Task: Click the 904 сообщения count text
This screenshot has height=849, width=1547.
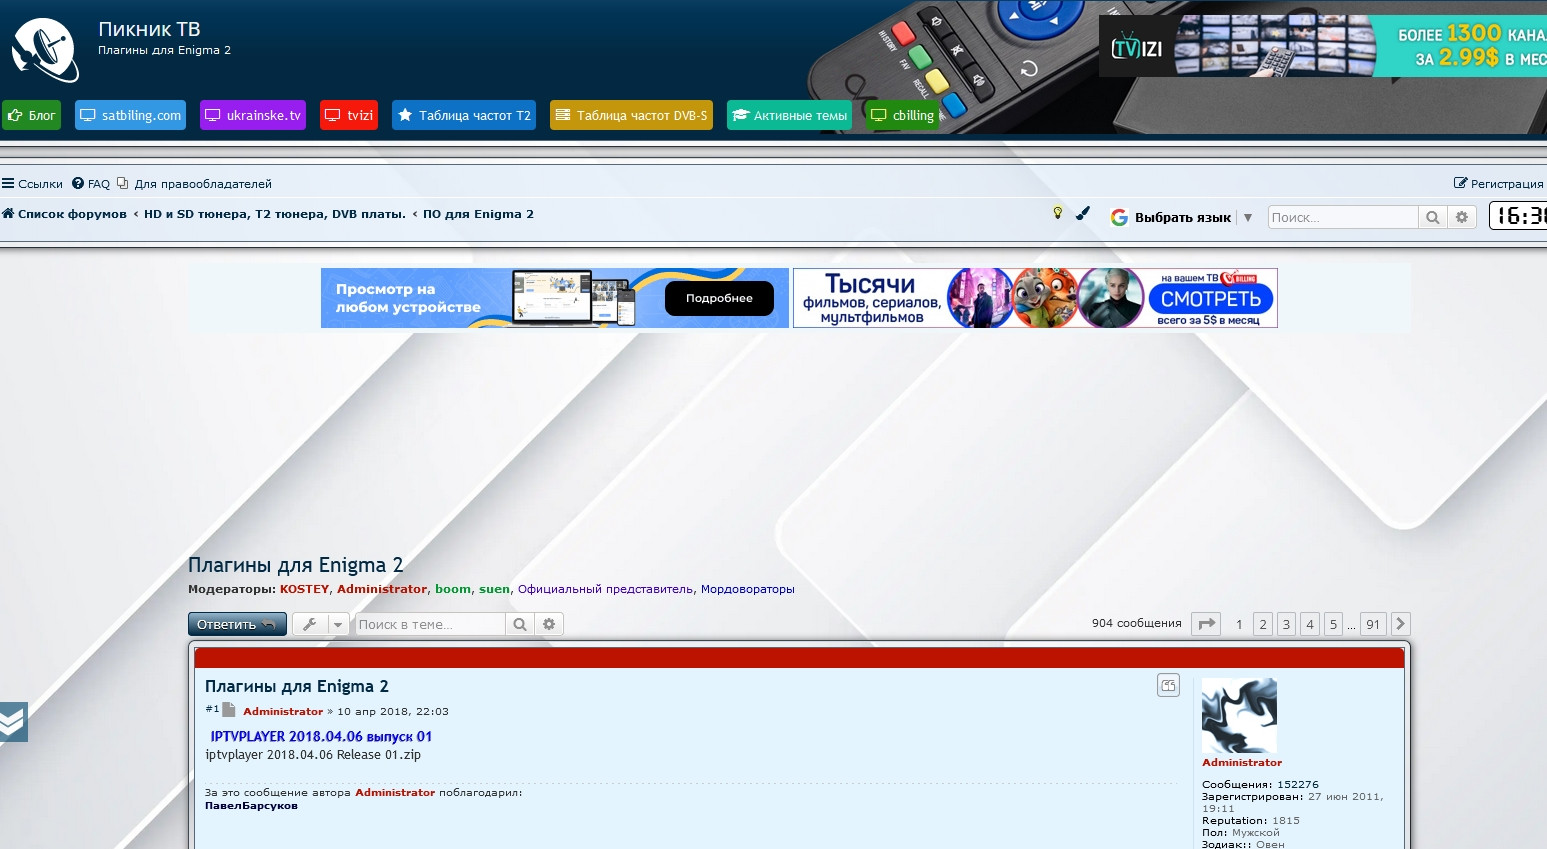Action: point(1137,623)
